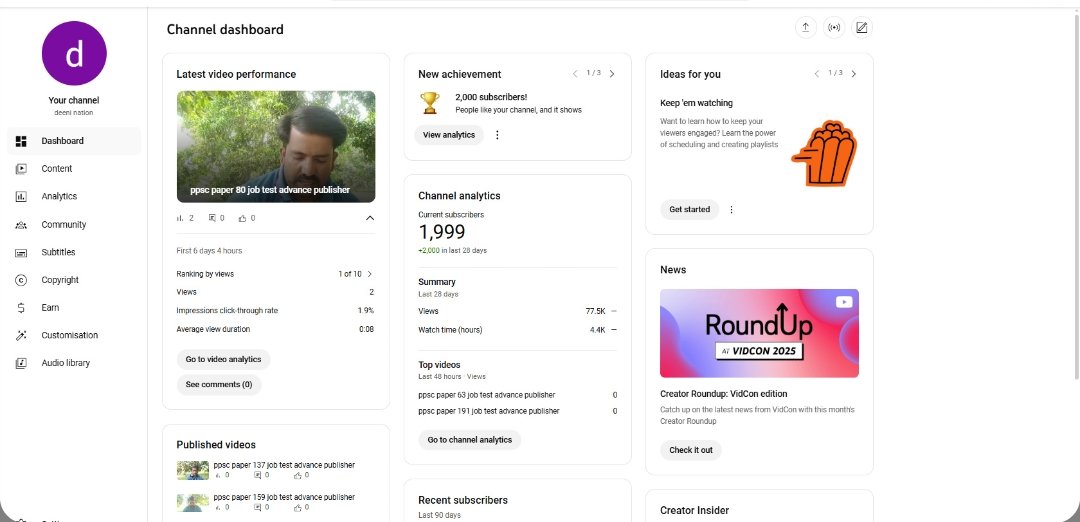This screenshot has width=1080, height=522.
Task: Collapse latest video performance details chevron
Action: [370, 218]
